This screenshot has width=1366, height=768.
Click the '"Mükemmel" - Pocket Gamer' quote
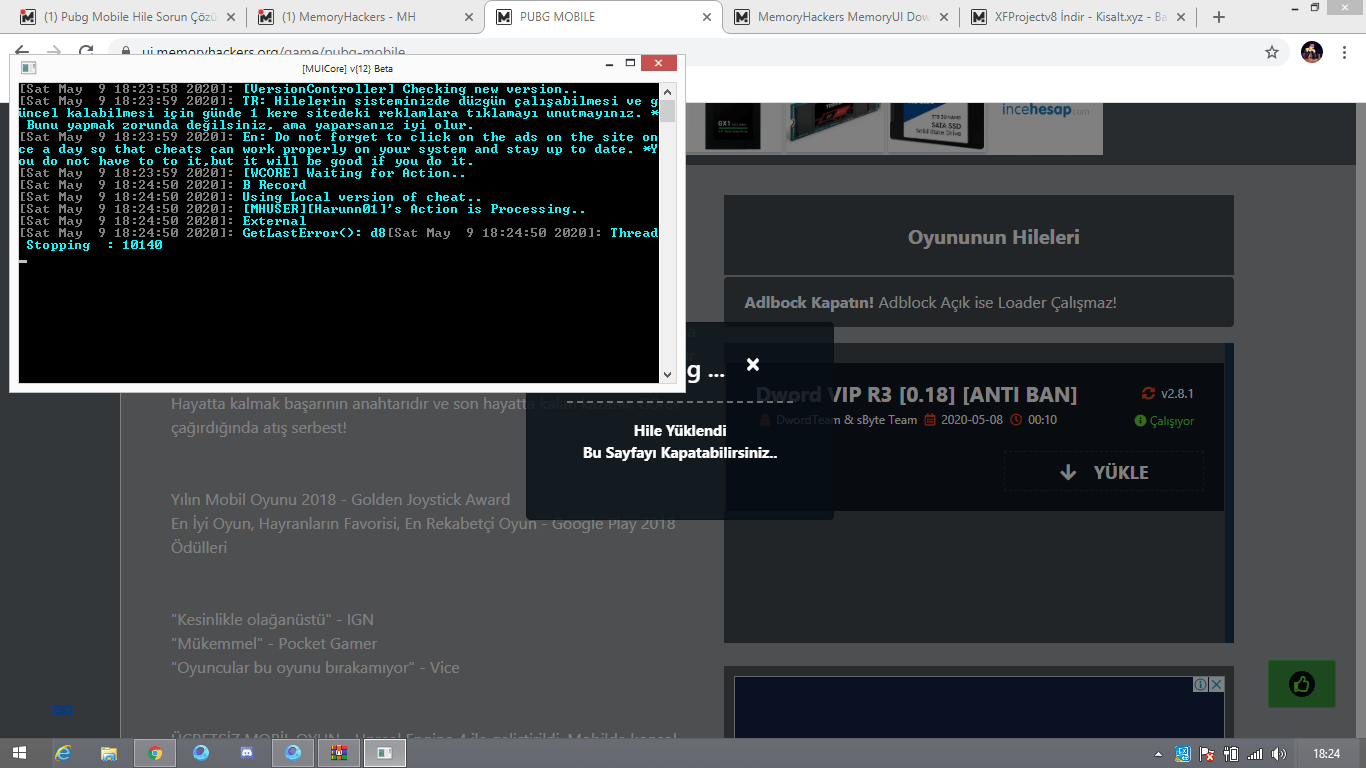[274, 643]
